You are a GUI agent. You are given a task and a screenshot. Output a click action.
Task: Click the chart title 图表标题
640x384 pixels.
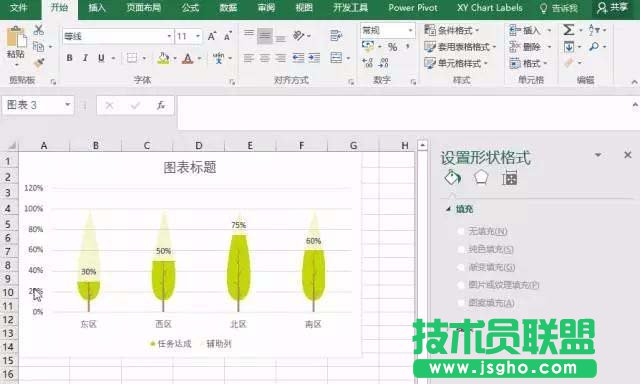(190, 167)
